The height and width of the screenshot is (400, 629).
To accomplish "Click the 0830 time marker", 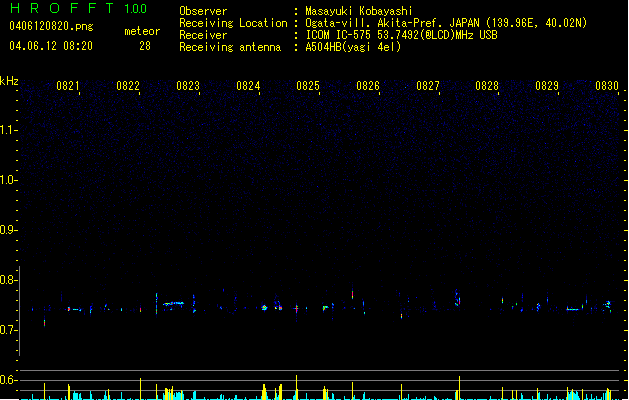I will point(607,86).
